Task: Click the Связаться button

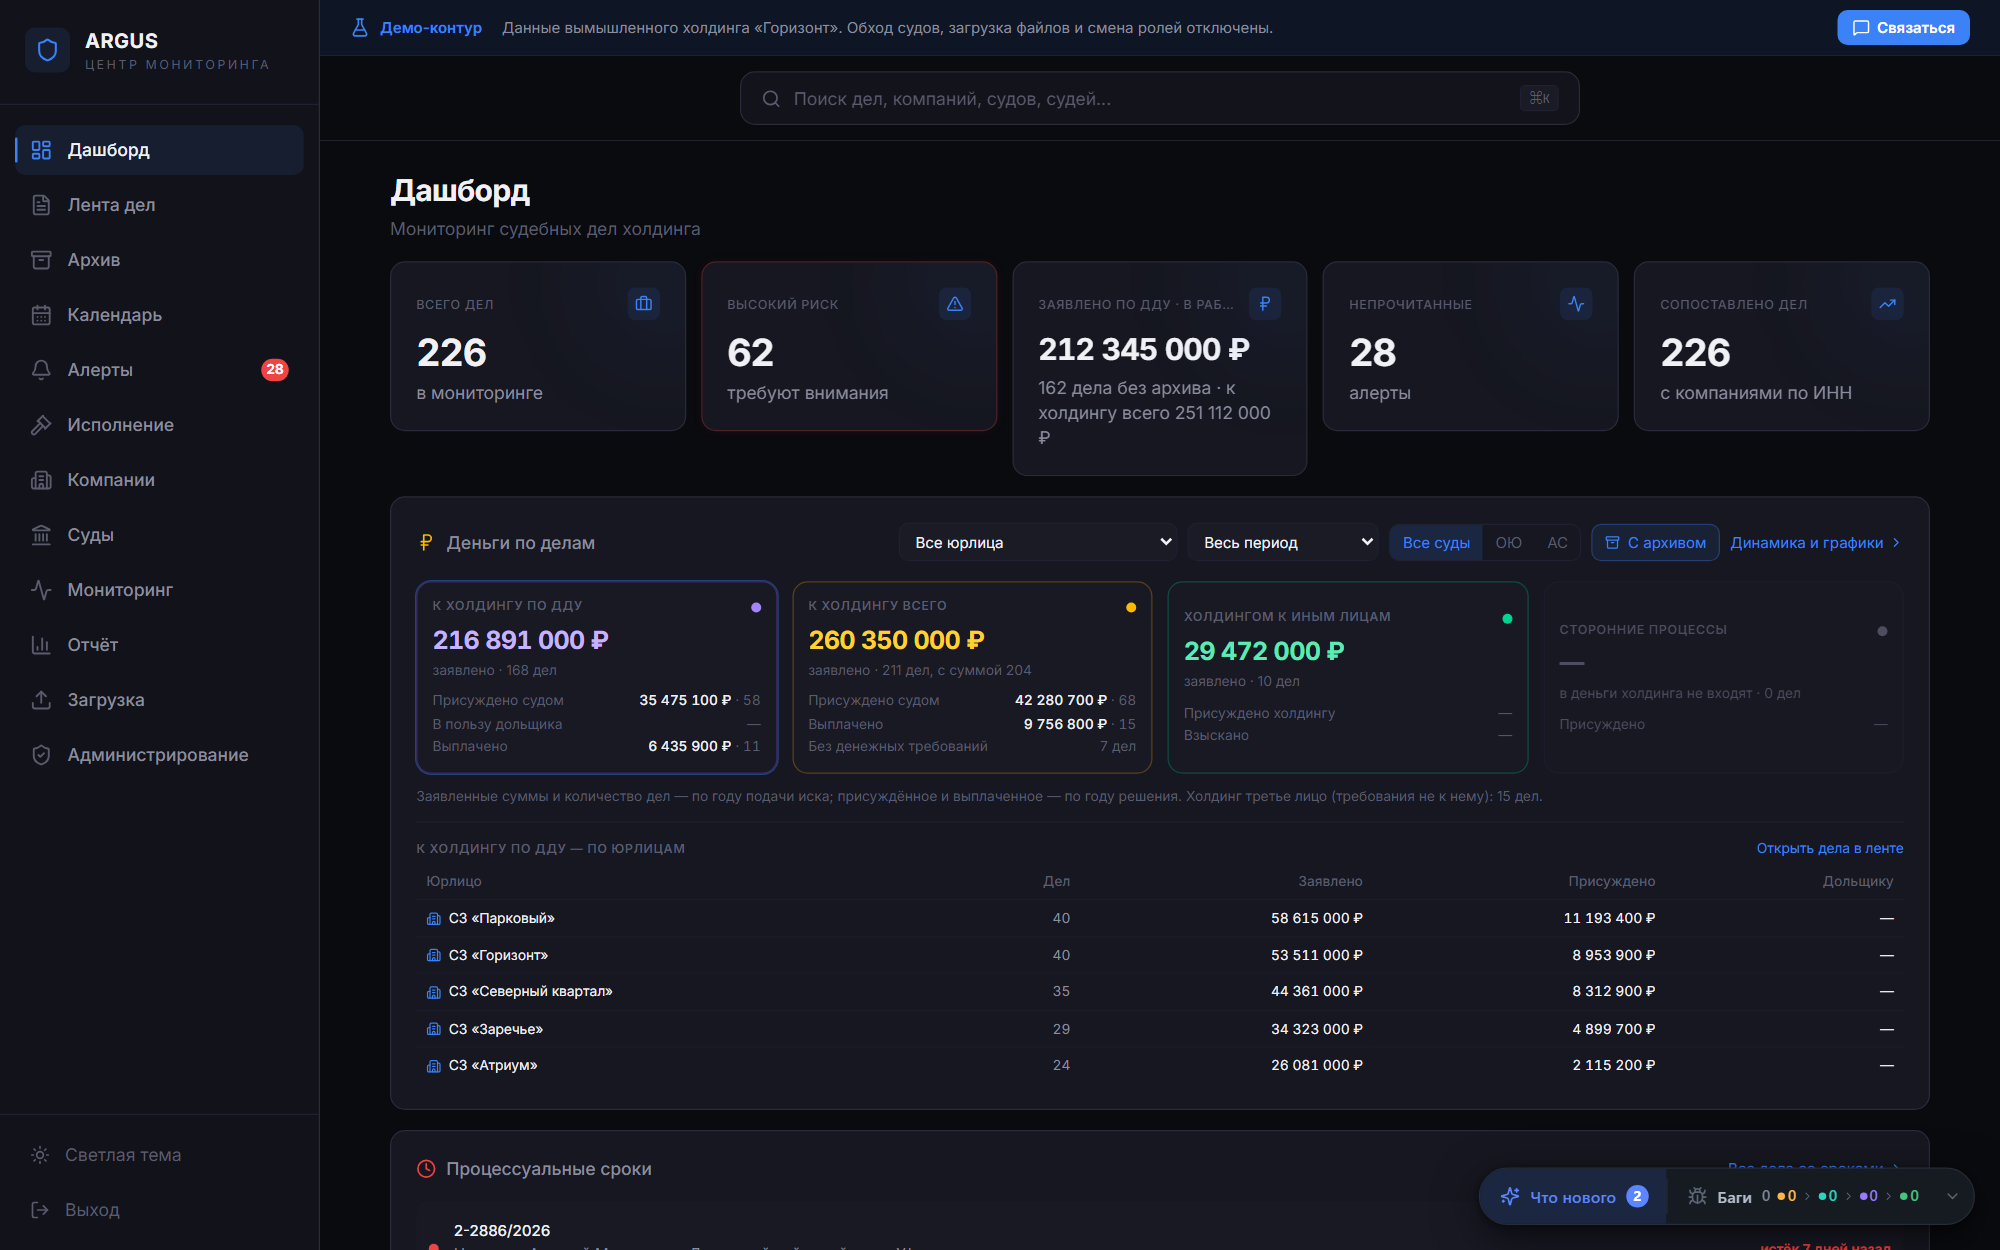Action: [1903, 28]
